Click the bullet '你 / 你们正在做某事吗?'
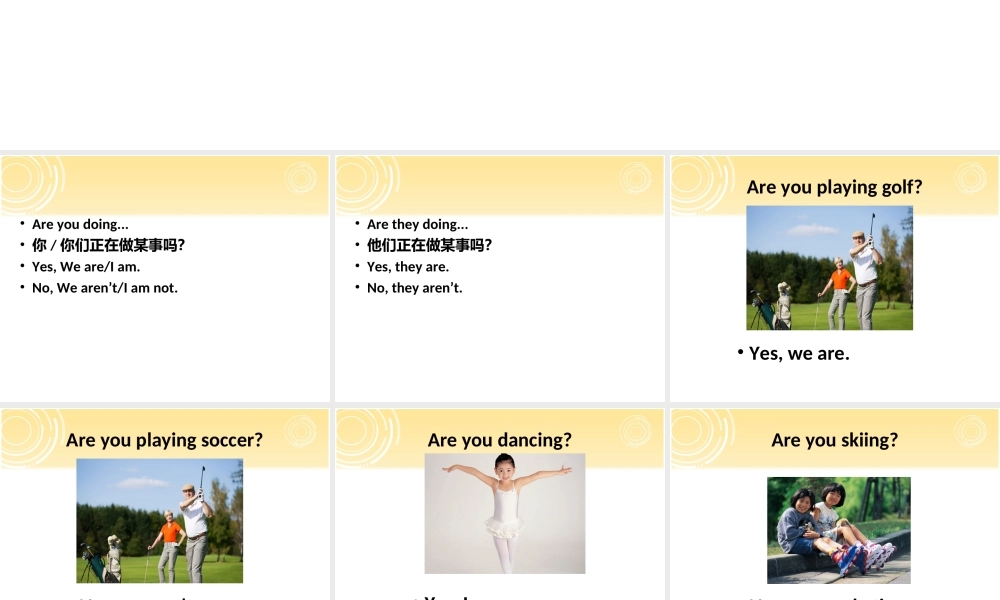This screenshot has height=600, width=1000. [107, 244]
